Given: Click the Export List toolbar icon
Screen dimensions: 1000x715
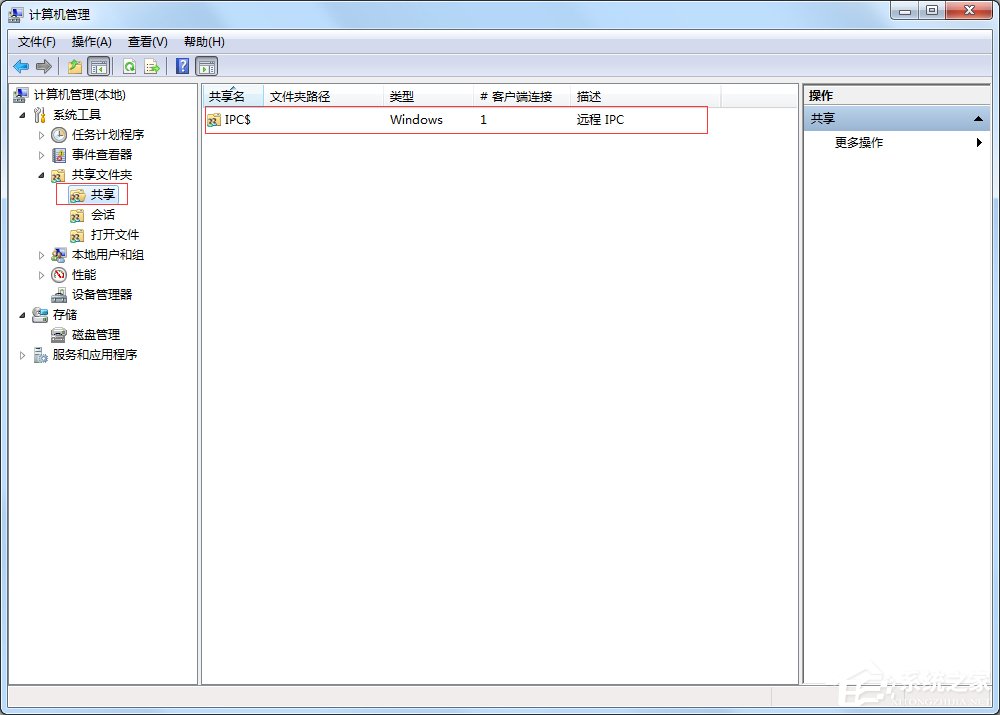Looking at the screenshot, I should click(152, 66).
